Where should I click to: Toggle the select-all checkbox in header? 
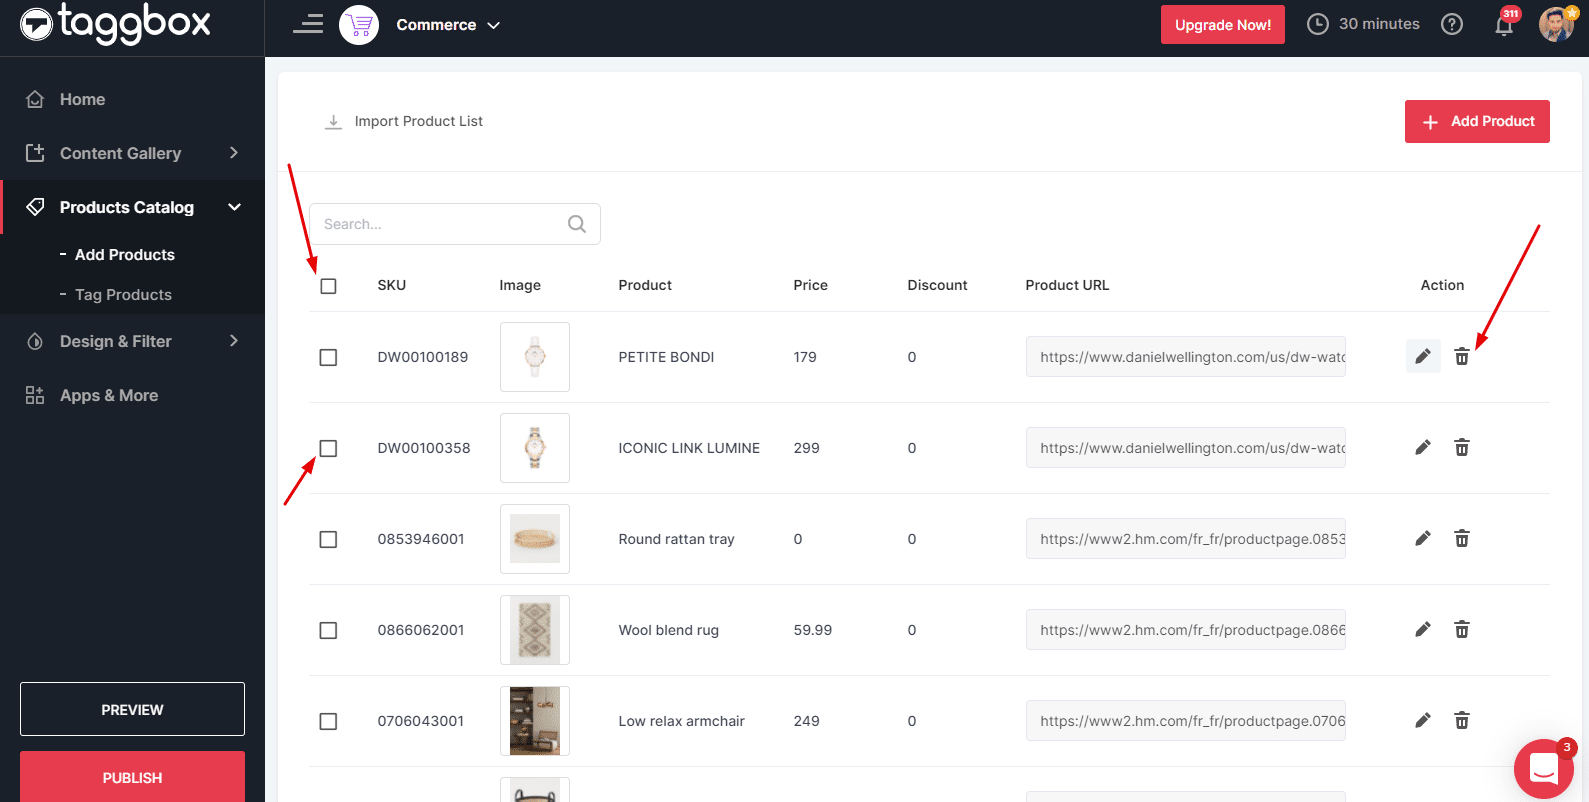point(328,286)
